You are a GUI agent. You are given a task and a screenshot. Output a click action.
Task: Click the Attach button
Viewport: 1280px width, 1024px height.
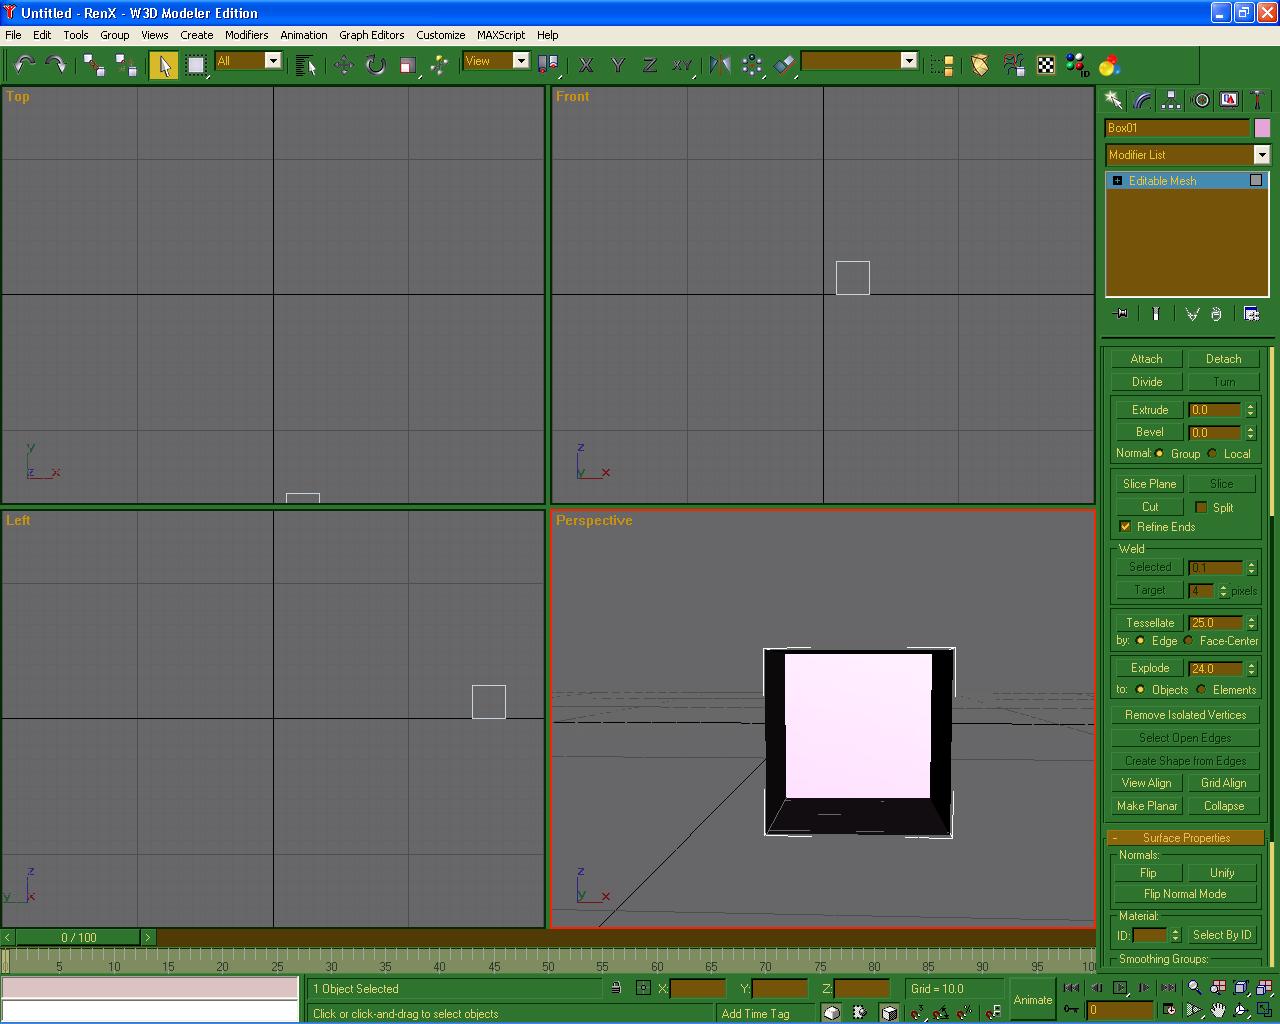1146,359
